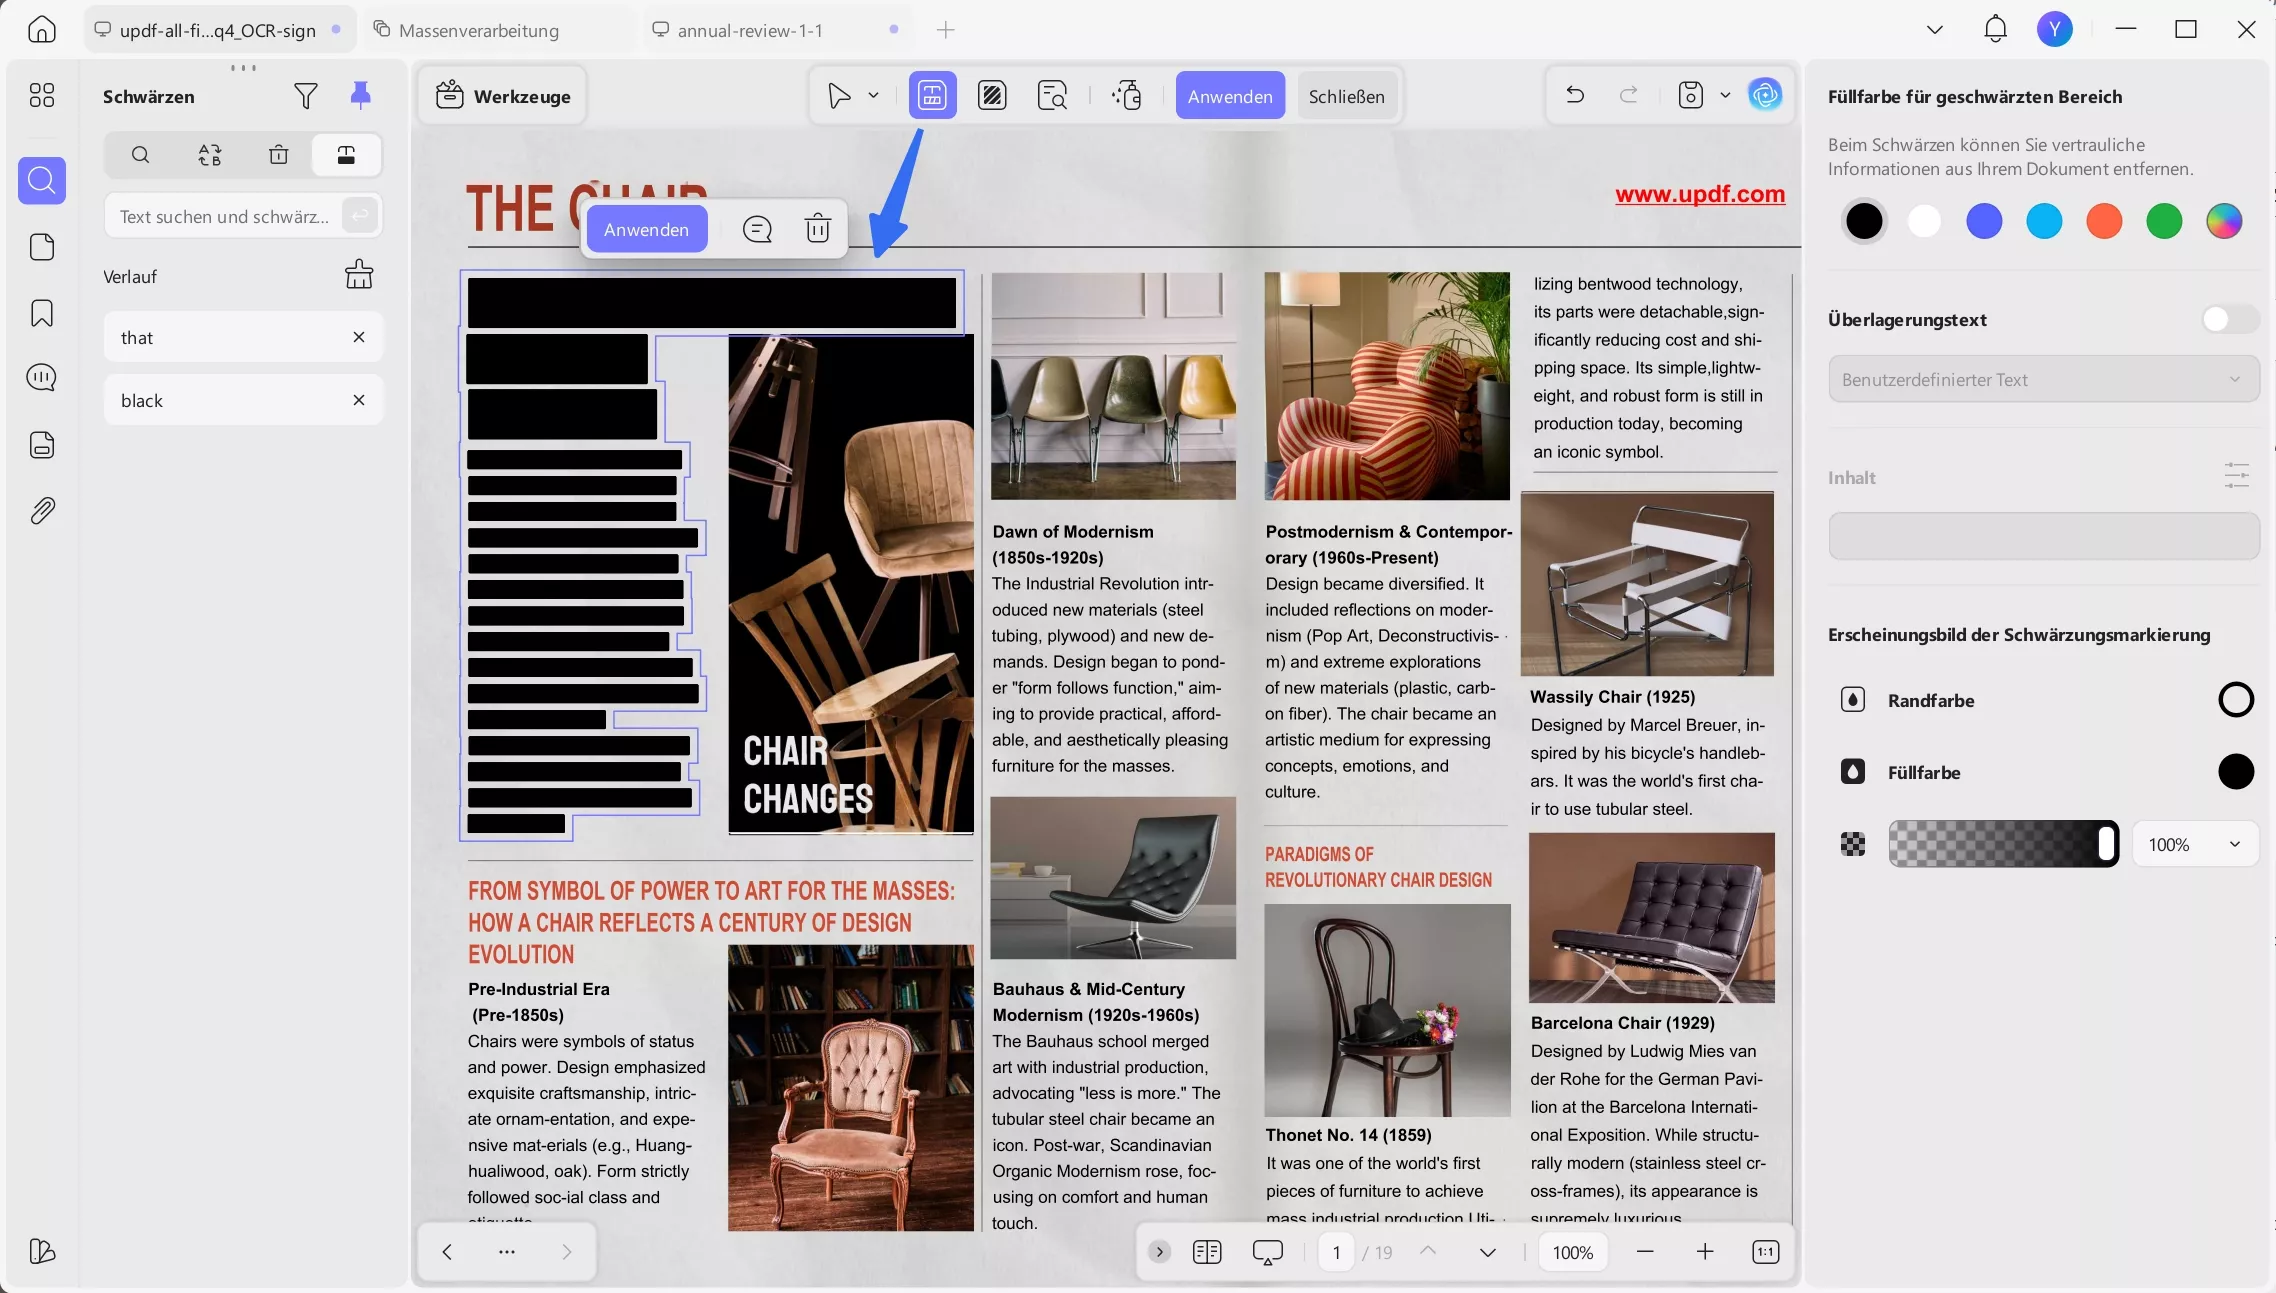Select the Randfarbe outline color circle
Viewport: 2276px width, 1293px height.
pos(2235,700)
